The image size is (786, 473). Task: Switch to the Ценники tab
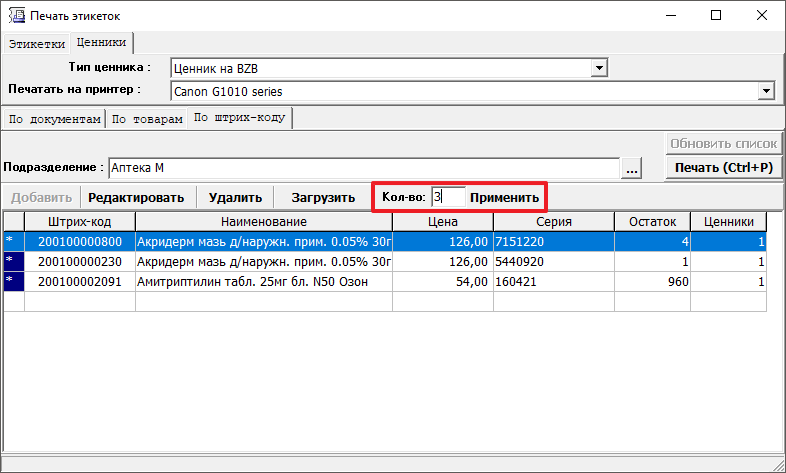click(x=101, y=43)
